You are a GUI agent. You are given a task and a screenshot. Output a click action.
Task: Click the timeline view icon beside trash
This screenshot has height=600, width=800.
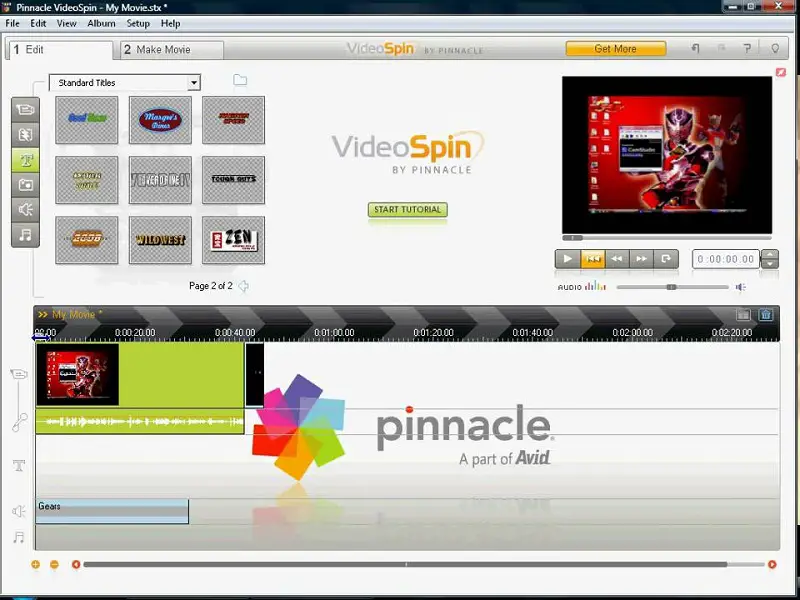click(x=743, y=315)
